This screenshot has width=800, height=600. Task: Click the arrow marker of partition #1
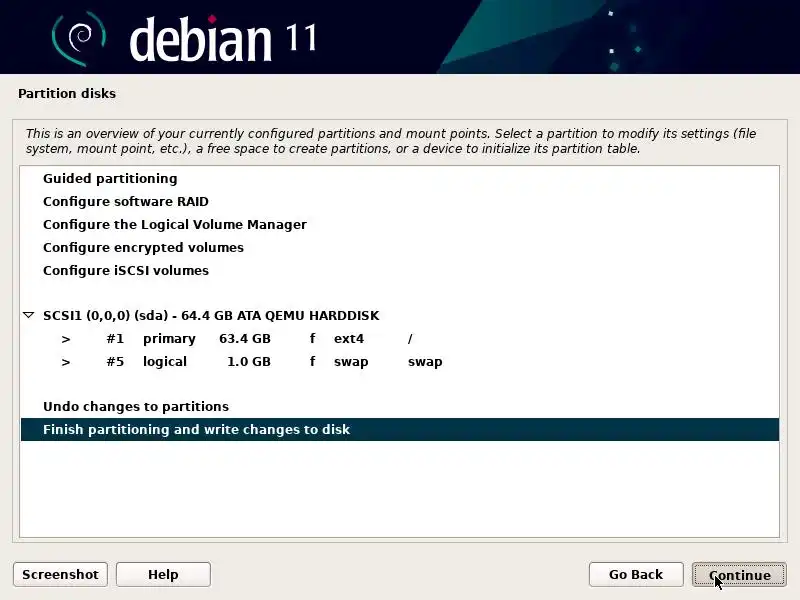[x=66, y=339]
